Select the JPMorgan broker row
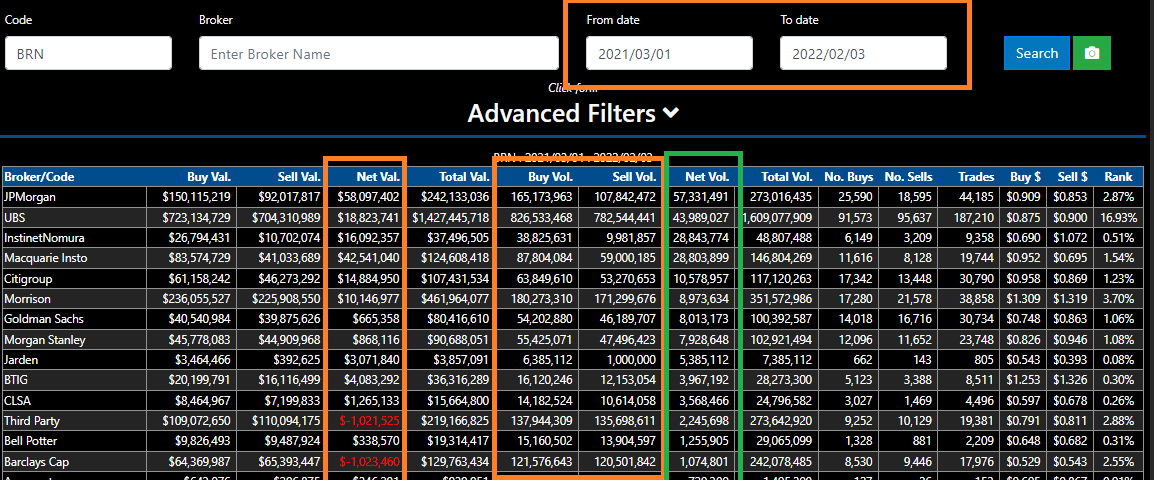Viewport: 1154px width, 480px height. click(x=30, y=197)
